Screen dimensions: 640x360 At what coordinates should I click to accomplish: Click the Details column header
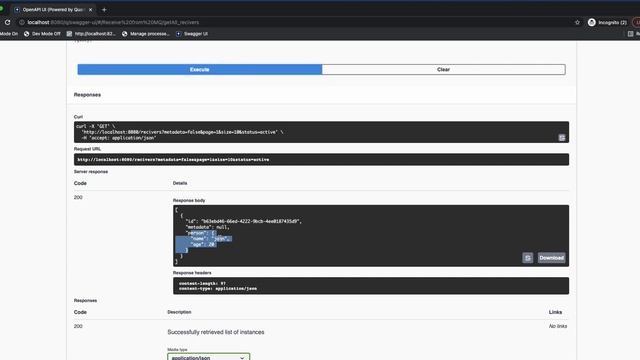(x=180, y=183)
